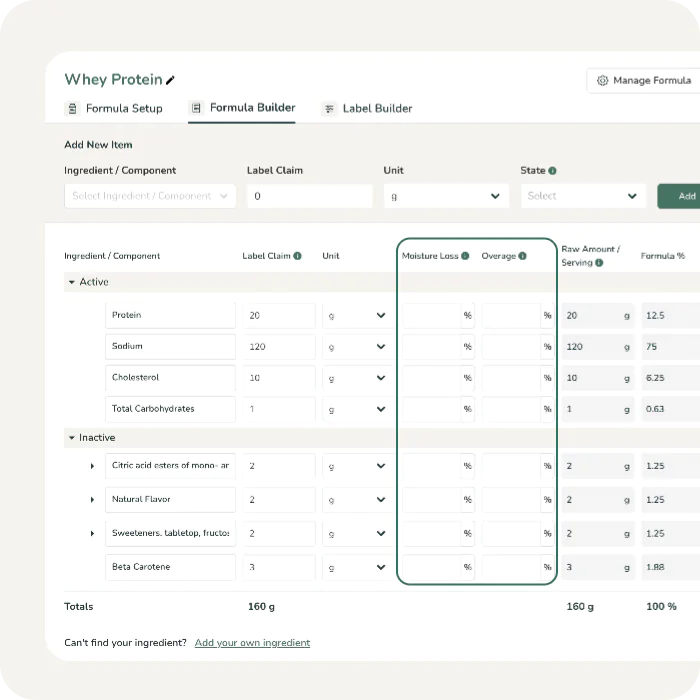Open the Select Ingredient / Component dropdown
The width and height of the screenshot is (700, 700).
coord(150,196)
